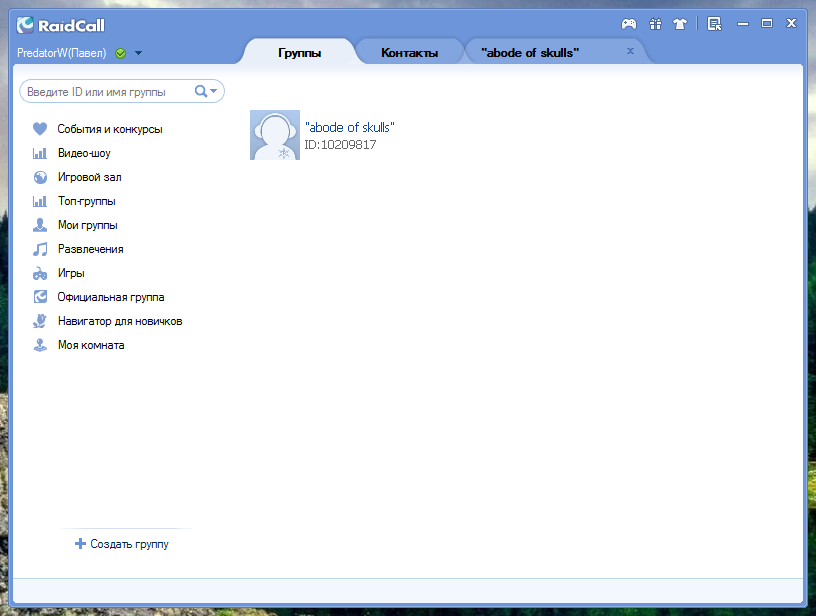The height and width of the screenshot is (616, 816).
Task: Switch to the Контакты tab
Action: (409, 53)
